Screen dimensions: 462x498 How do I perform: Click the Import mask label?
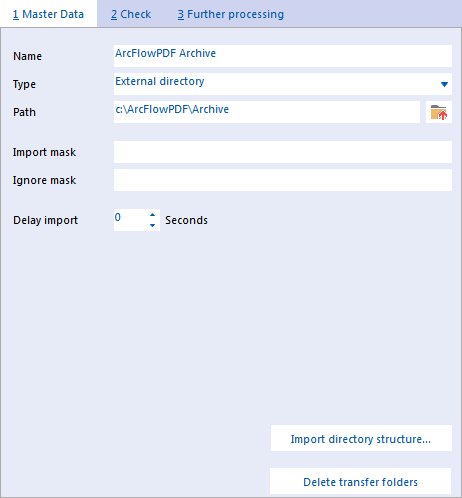pyautogui.click(x=44, y=152)
